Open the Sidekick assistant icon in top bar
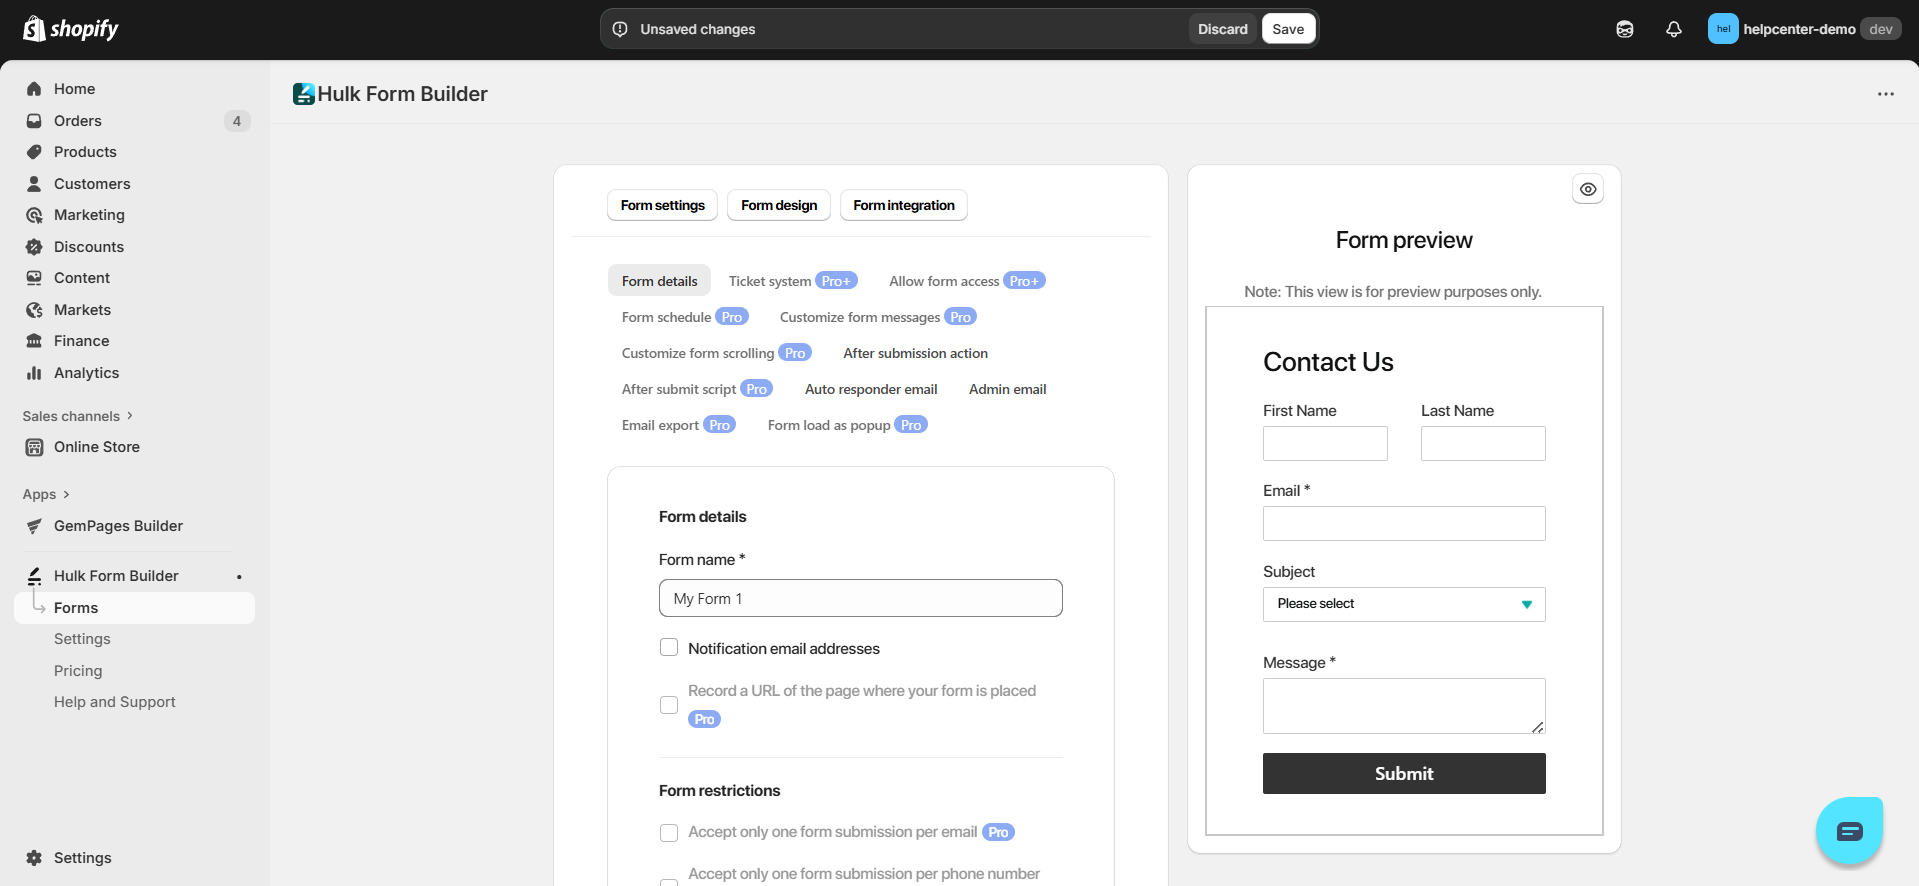The image size is (1919, 886). point(1625,29)
